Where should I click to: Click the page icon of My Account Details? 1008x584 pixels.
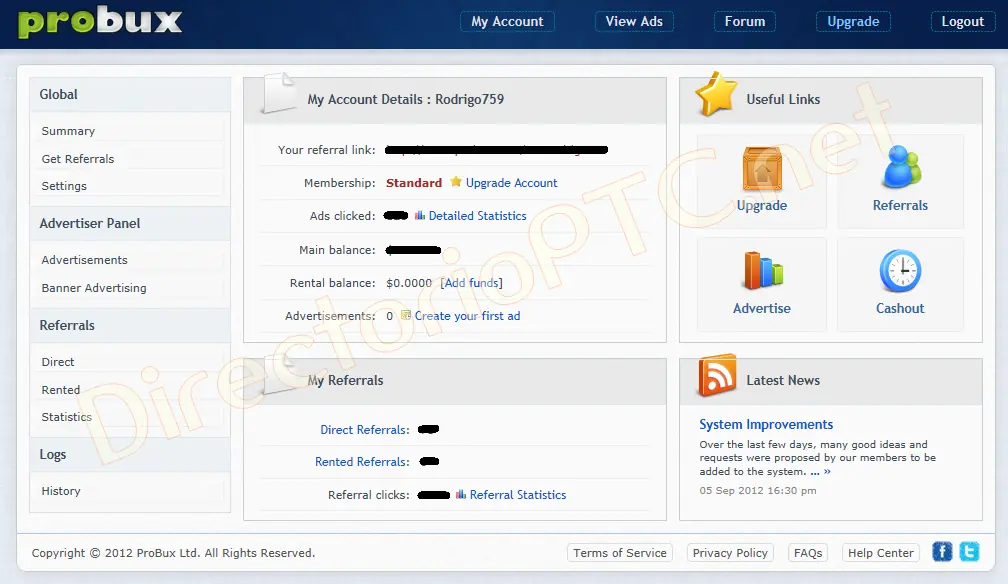point(279,94)
